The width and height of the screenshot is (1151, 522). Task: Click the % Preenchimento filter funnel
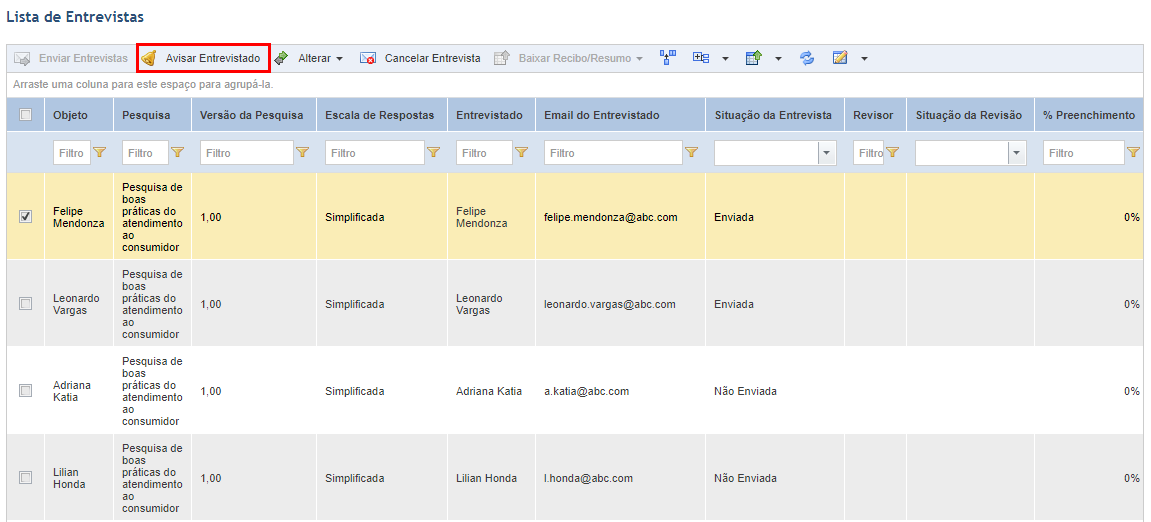pyautogui.click(x=1133, y=153)
